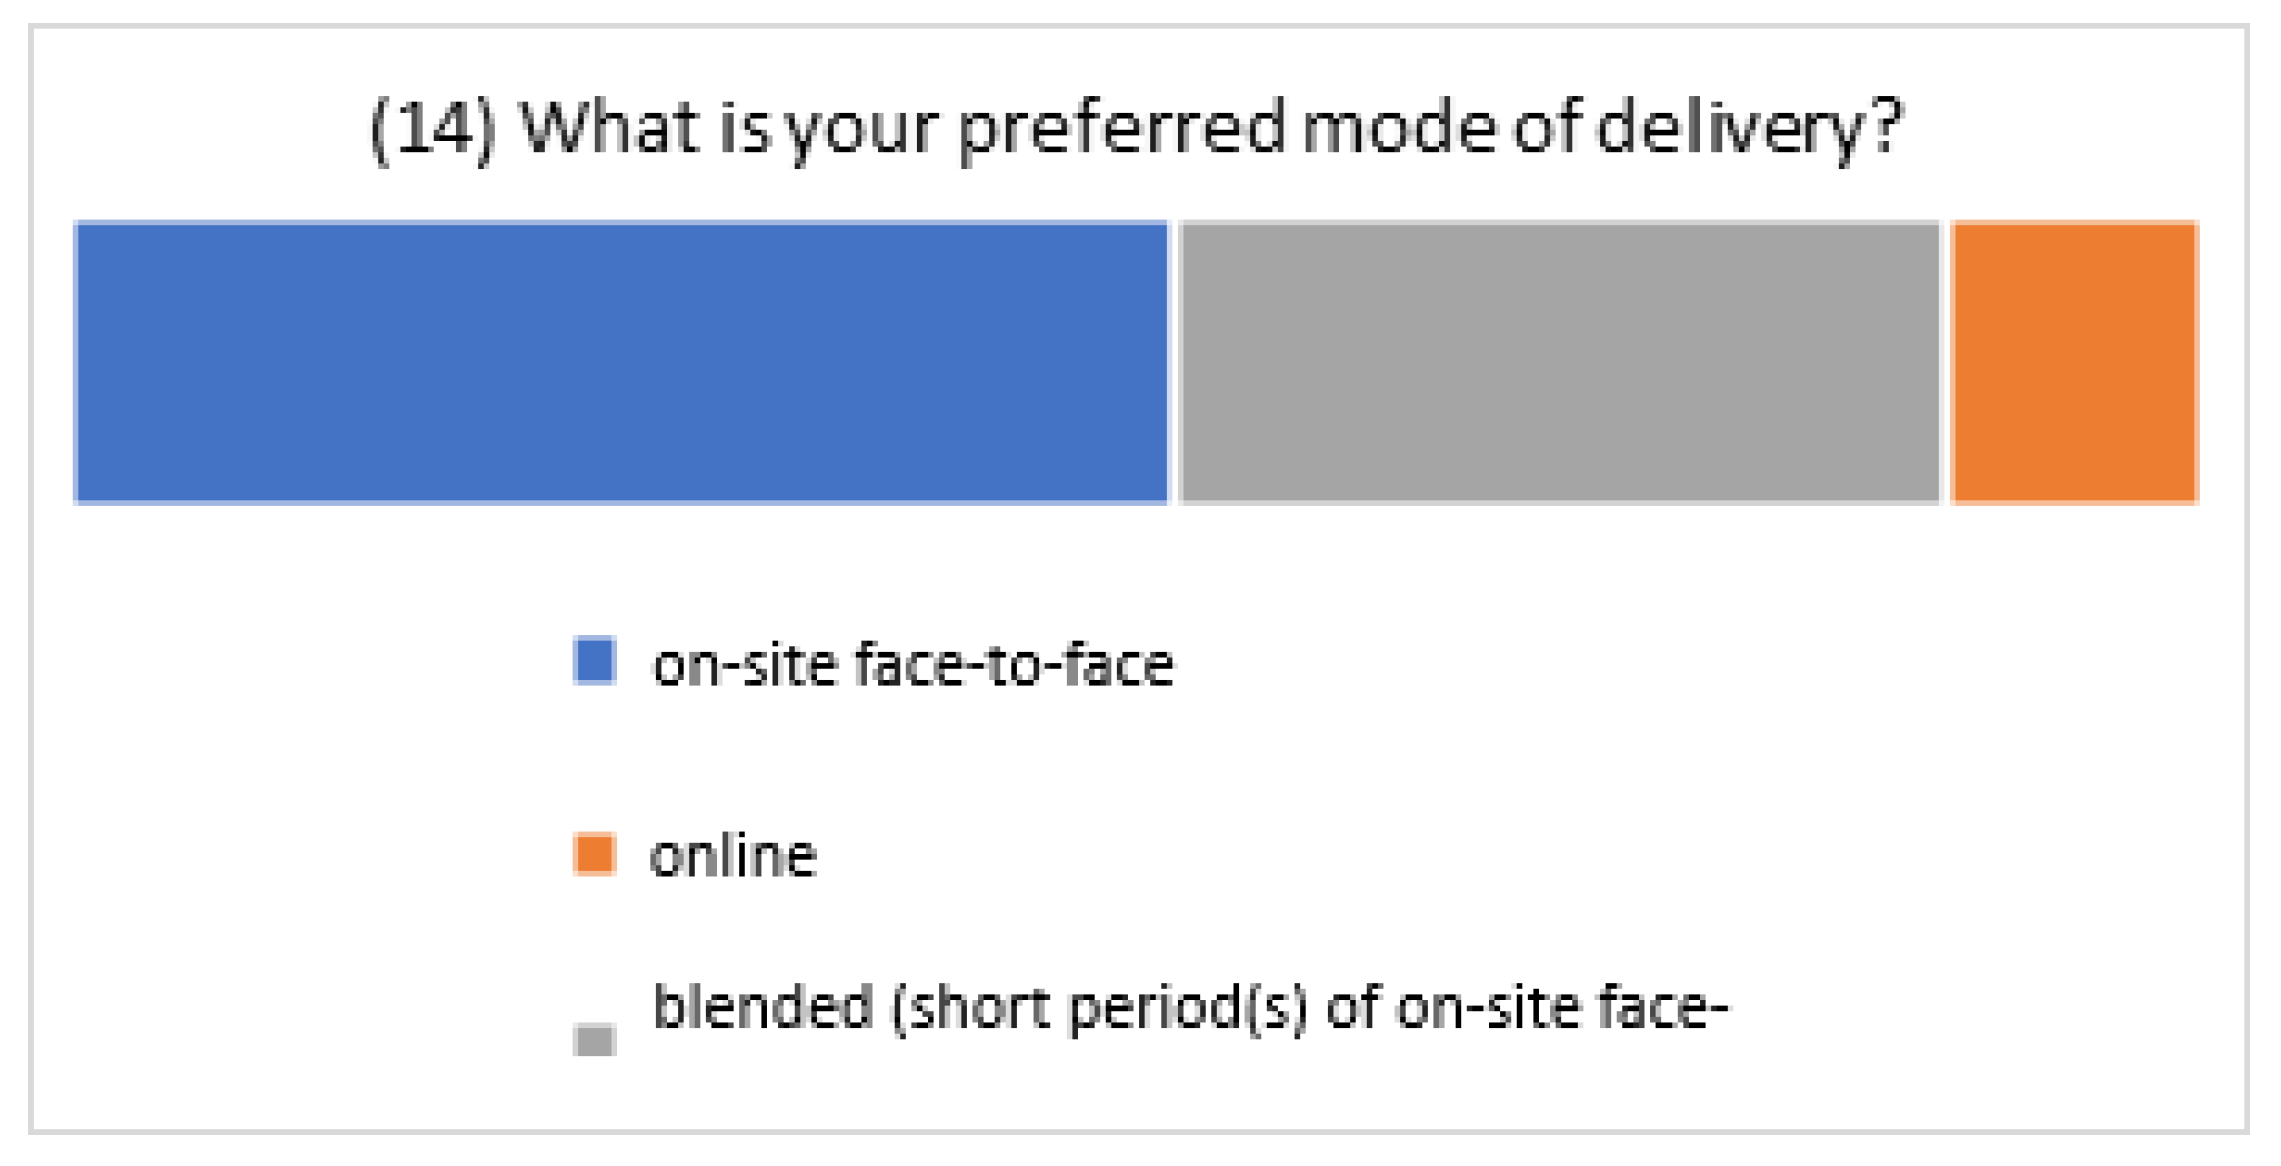2281x1166 pixels.
Task: Click the divider between blue and gray segments
Action: [1174, 362]
